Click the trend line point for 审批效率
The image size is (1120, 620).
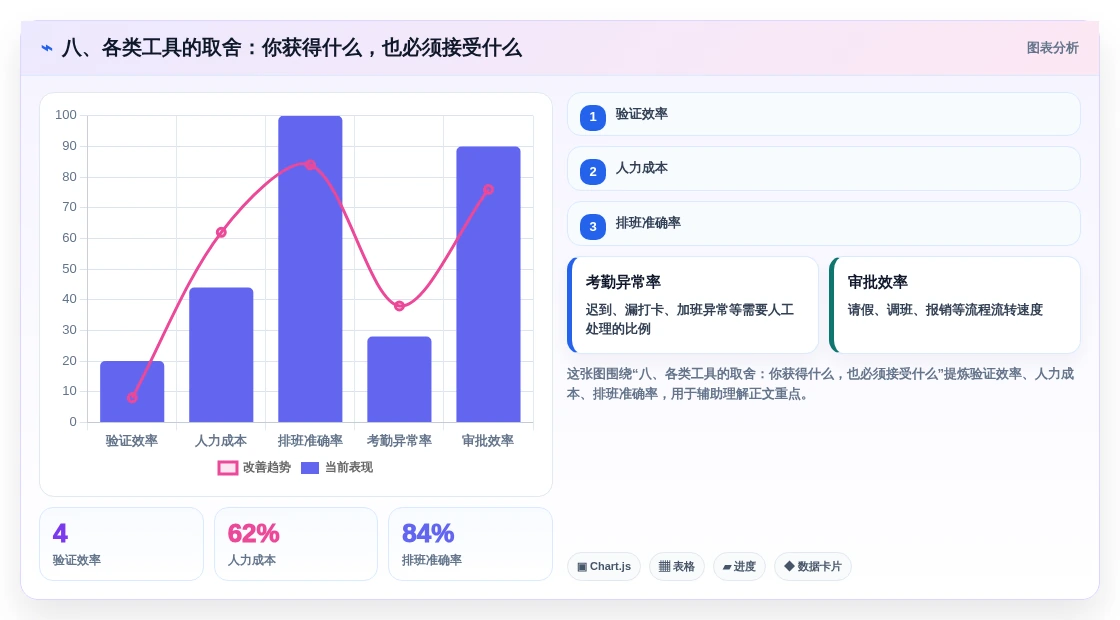(489, 190)
